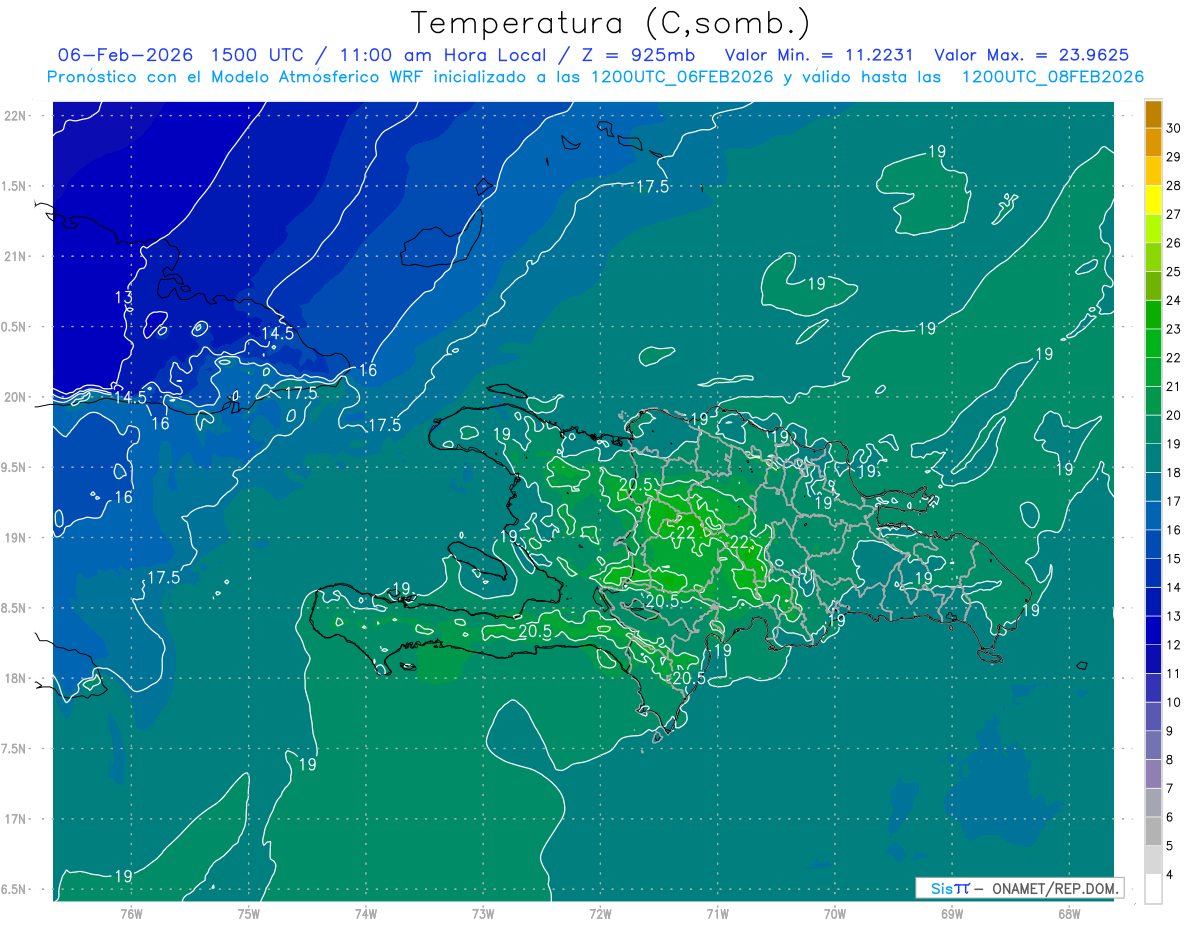Click the Valor Max. = 23.9625 text

[x=1031, y=55]
